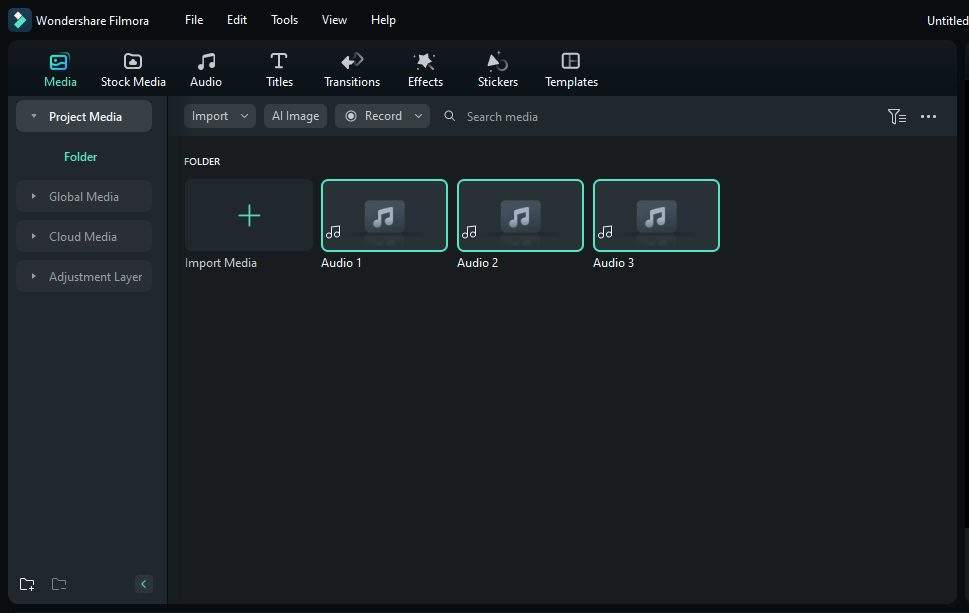Open the Effects tab
This screenshot has width=969, height=613.
tap(425, 70)
